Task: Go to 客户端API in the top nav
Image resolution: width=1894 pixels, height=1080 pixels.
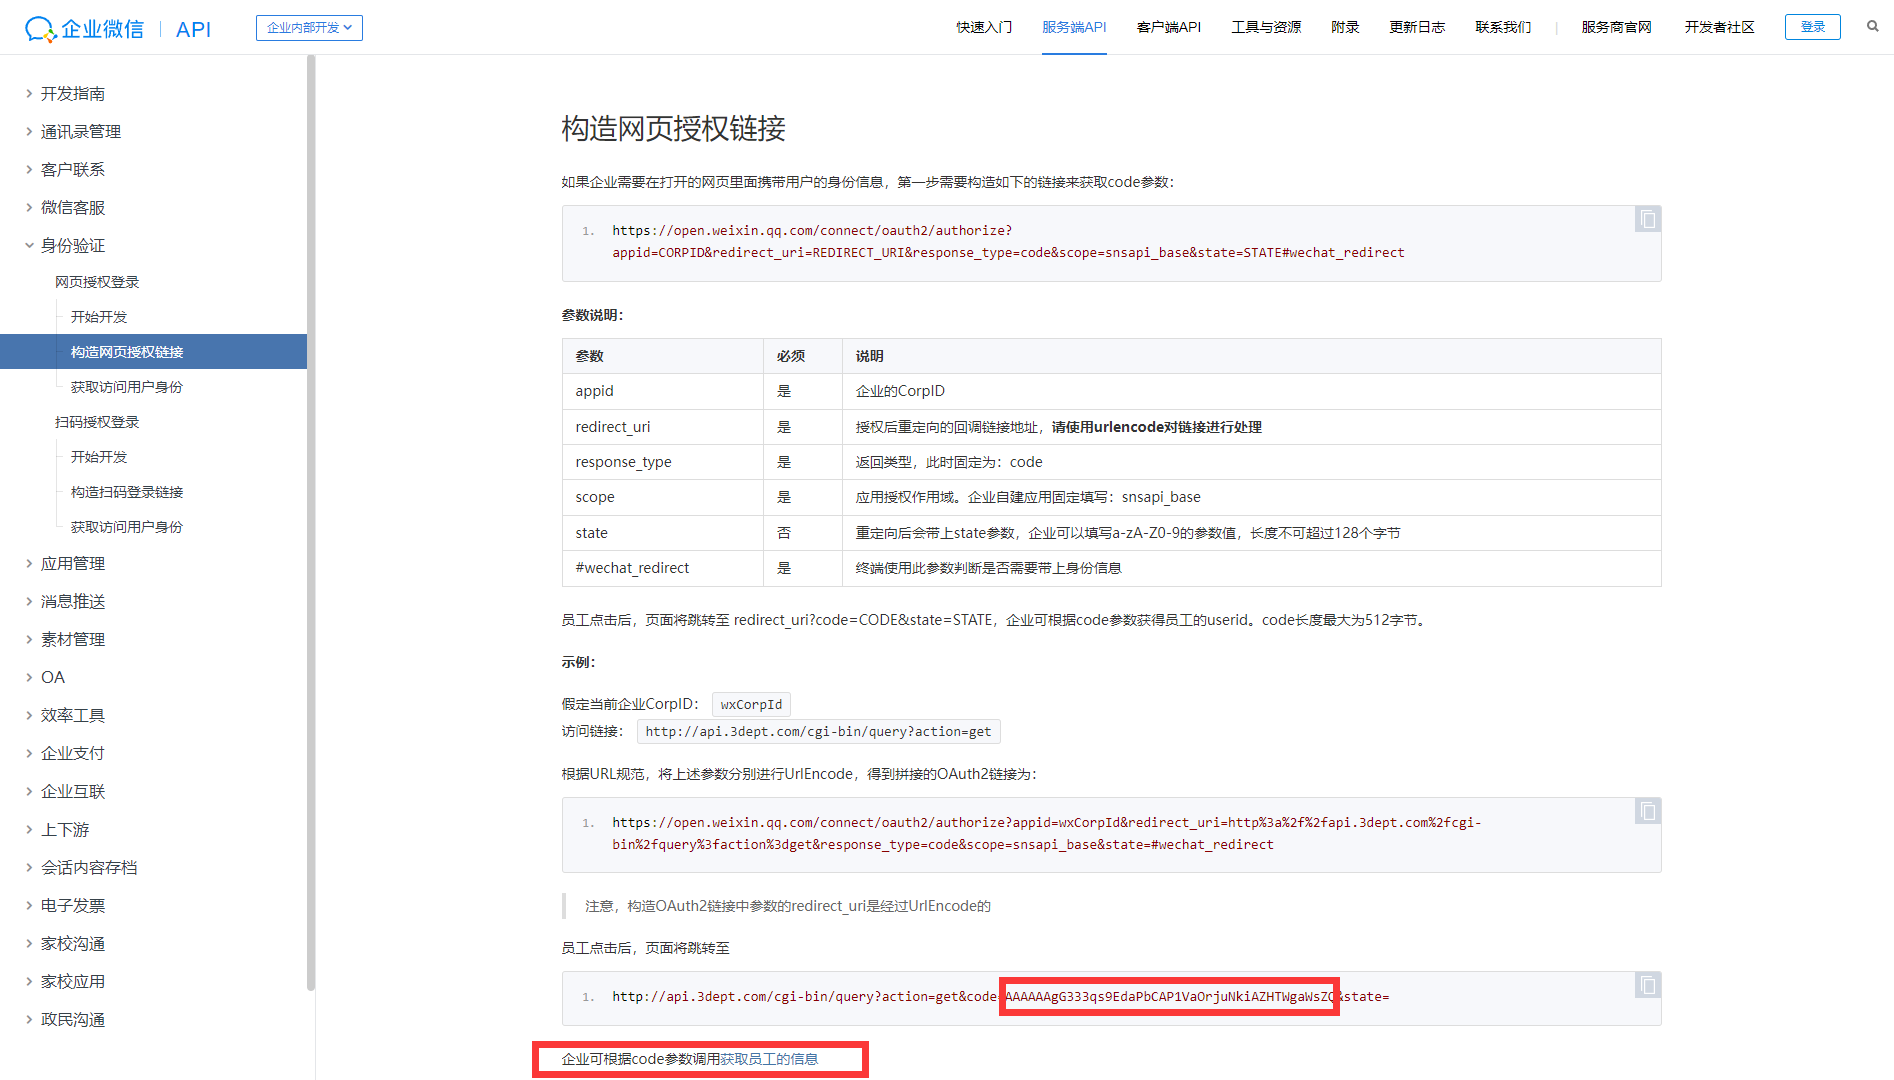Action: (1169, 27)
